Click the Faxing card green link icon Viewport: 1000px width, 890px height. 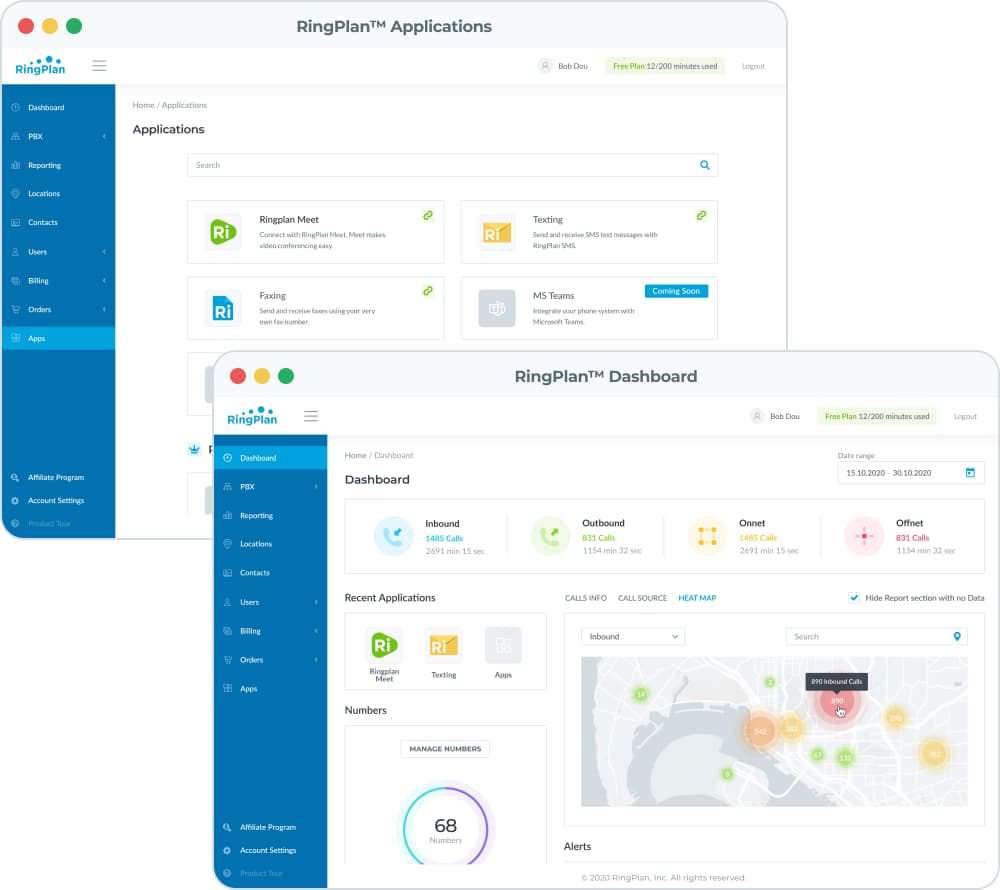428,291
